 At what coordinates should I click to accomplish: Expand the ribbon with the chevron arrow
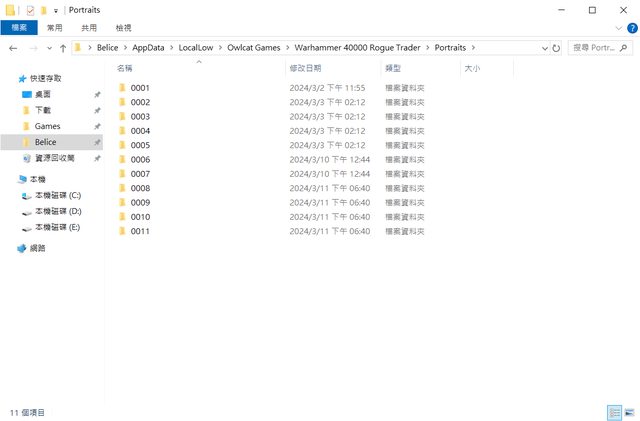click(x=619, y=28)
